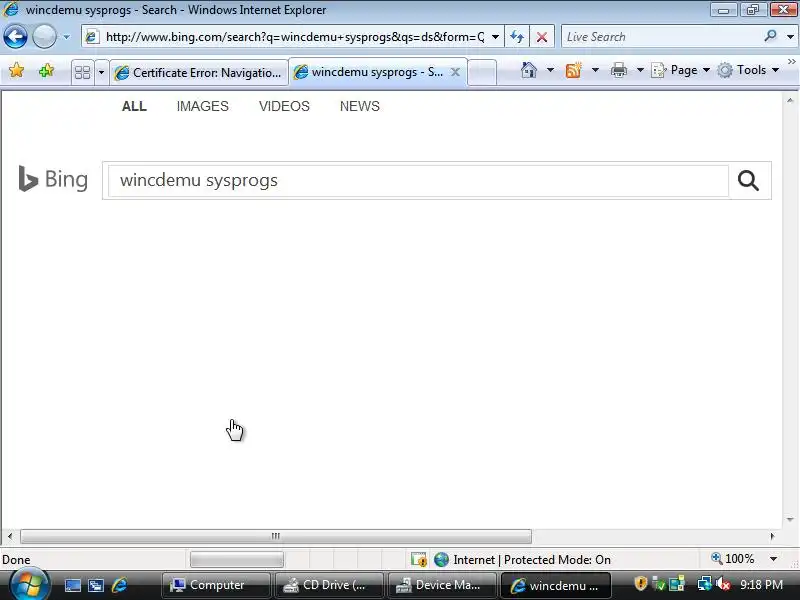Viewport: 800px width, 600px height.
Task: Click Switch between windows quick launch icon
Action: (x=95, y=585)
